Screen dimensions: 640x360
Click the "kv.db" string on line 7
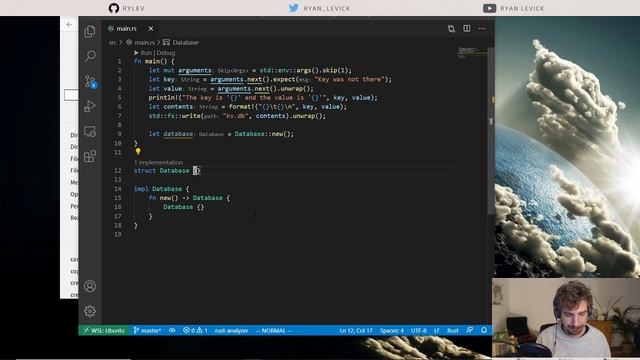(236, 116)
